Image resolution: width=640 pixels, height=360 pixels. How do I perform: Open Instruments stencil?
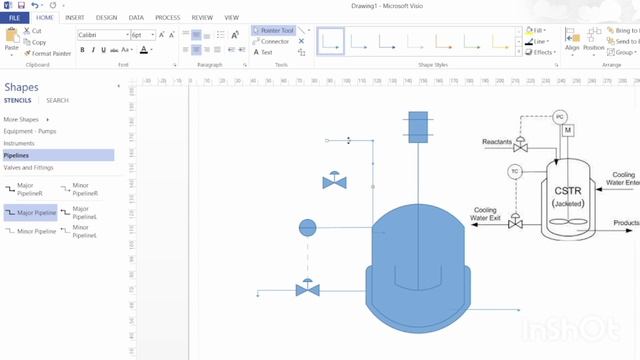tap(19, 143)
